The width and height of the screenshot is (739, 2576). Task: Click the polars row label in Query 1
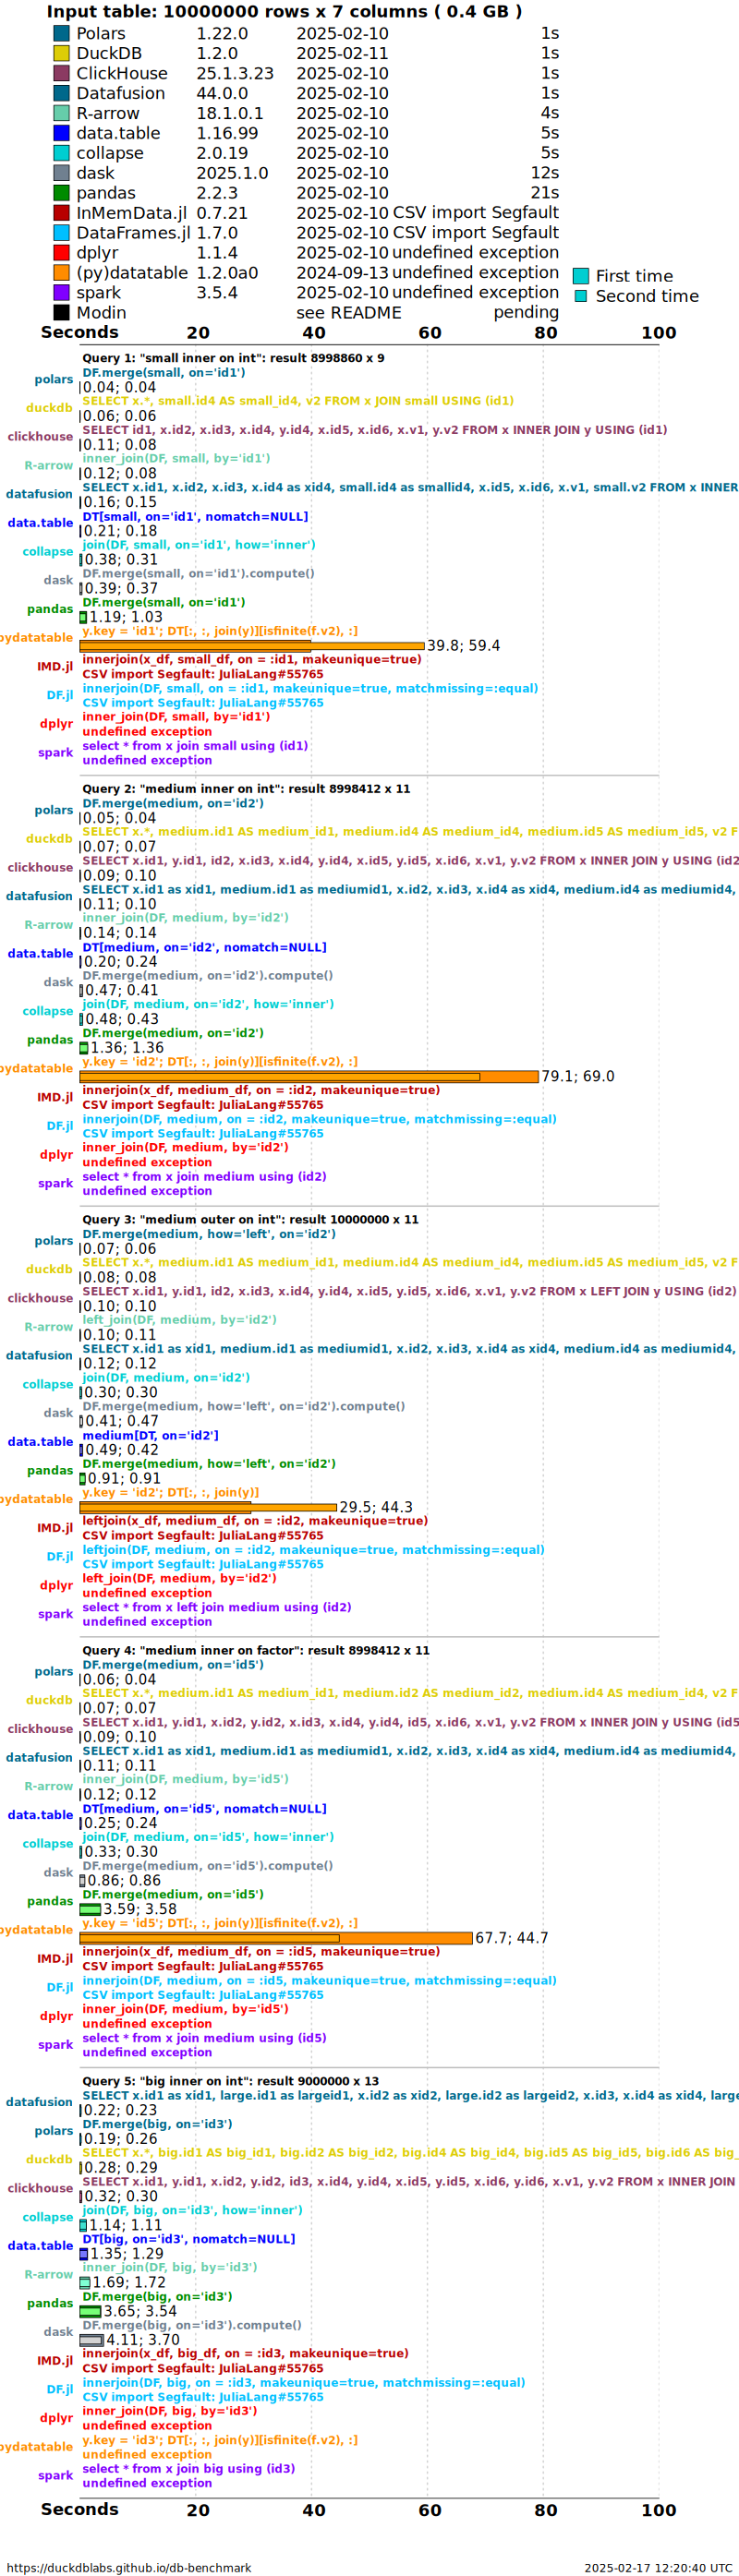(x=54, y=380)
